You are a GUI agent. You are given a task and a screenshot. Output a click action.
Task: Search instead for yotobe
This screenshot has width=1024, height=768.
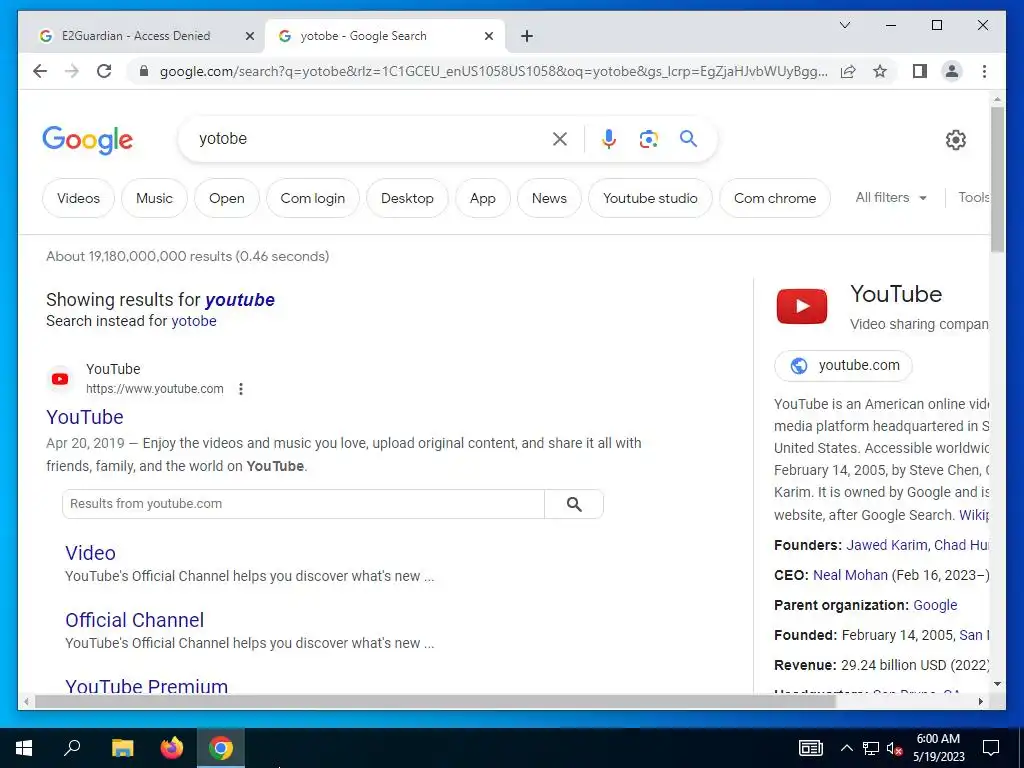pos(194,321)
